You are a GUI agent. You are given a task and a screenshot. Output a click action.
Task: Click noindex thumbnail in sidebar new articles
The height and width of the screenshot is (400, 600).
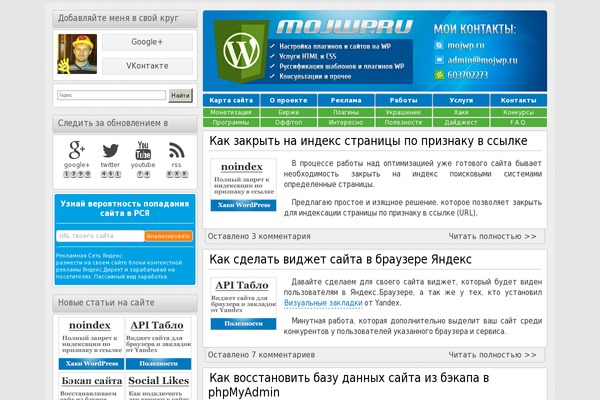click(91, 343)
